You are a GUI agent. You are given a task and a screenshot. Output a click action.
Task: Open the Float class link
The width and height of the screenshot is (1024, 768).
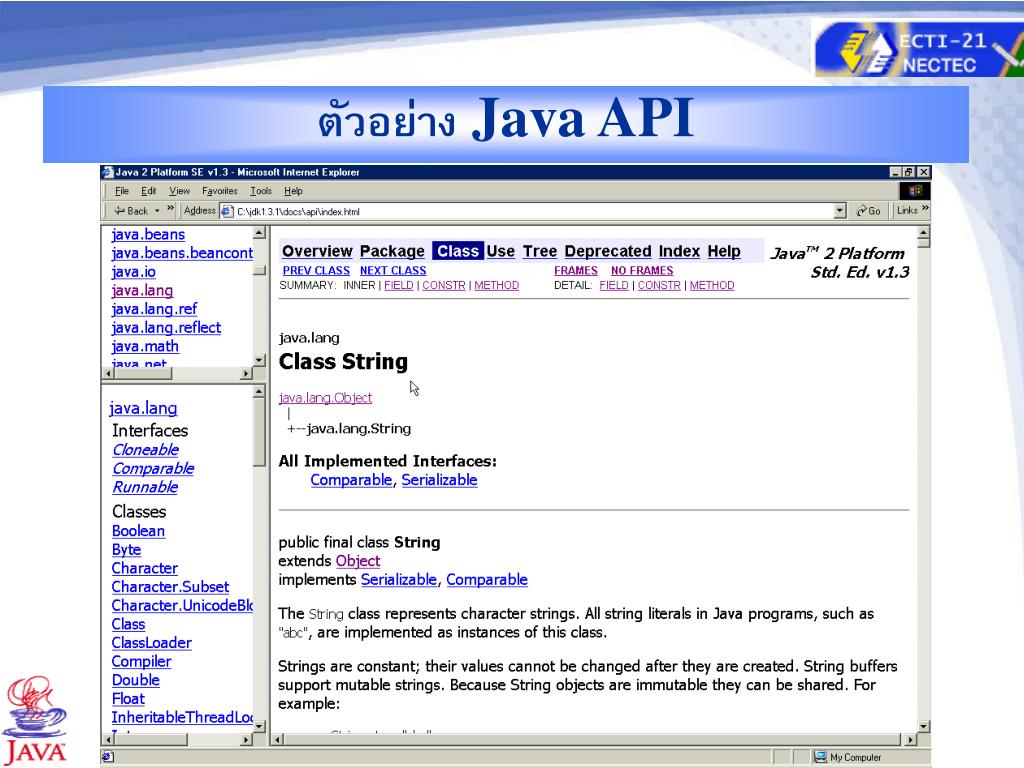pos(128,699)
